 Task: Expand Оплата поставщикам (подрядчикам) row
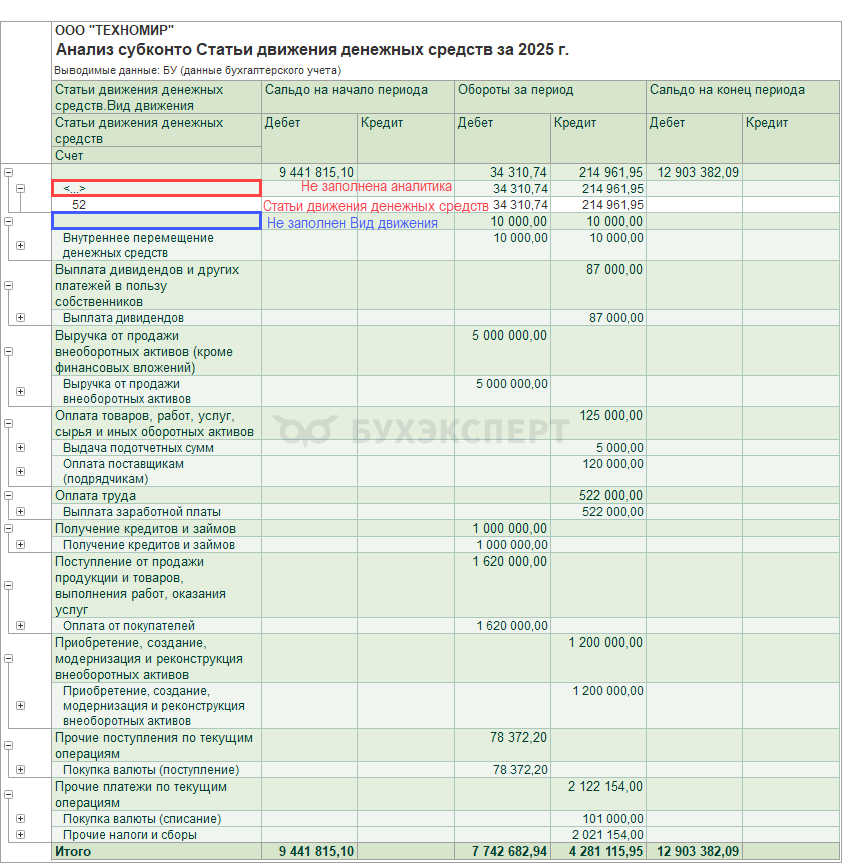tap(20, 471)
